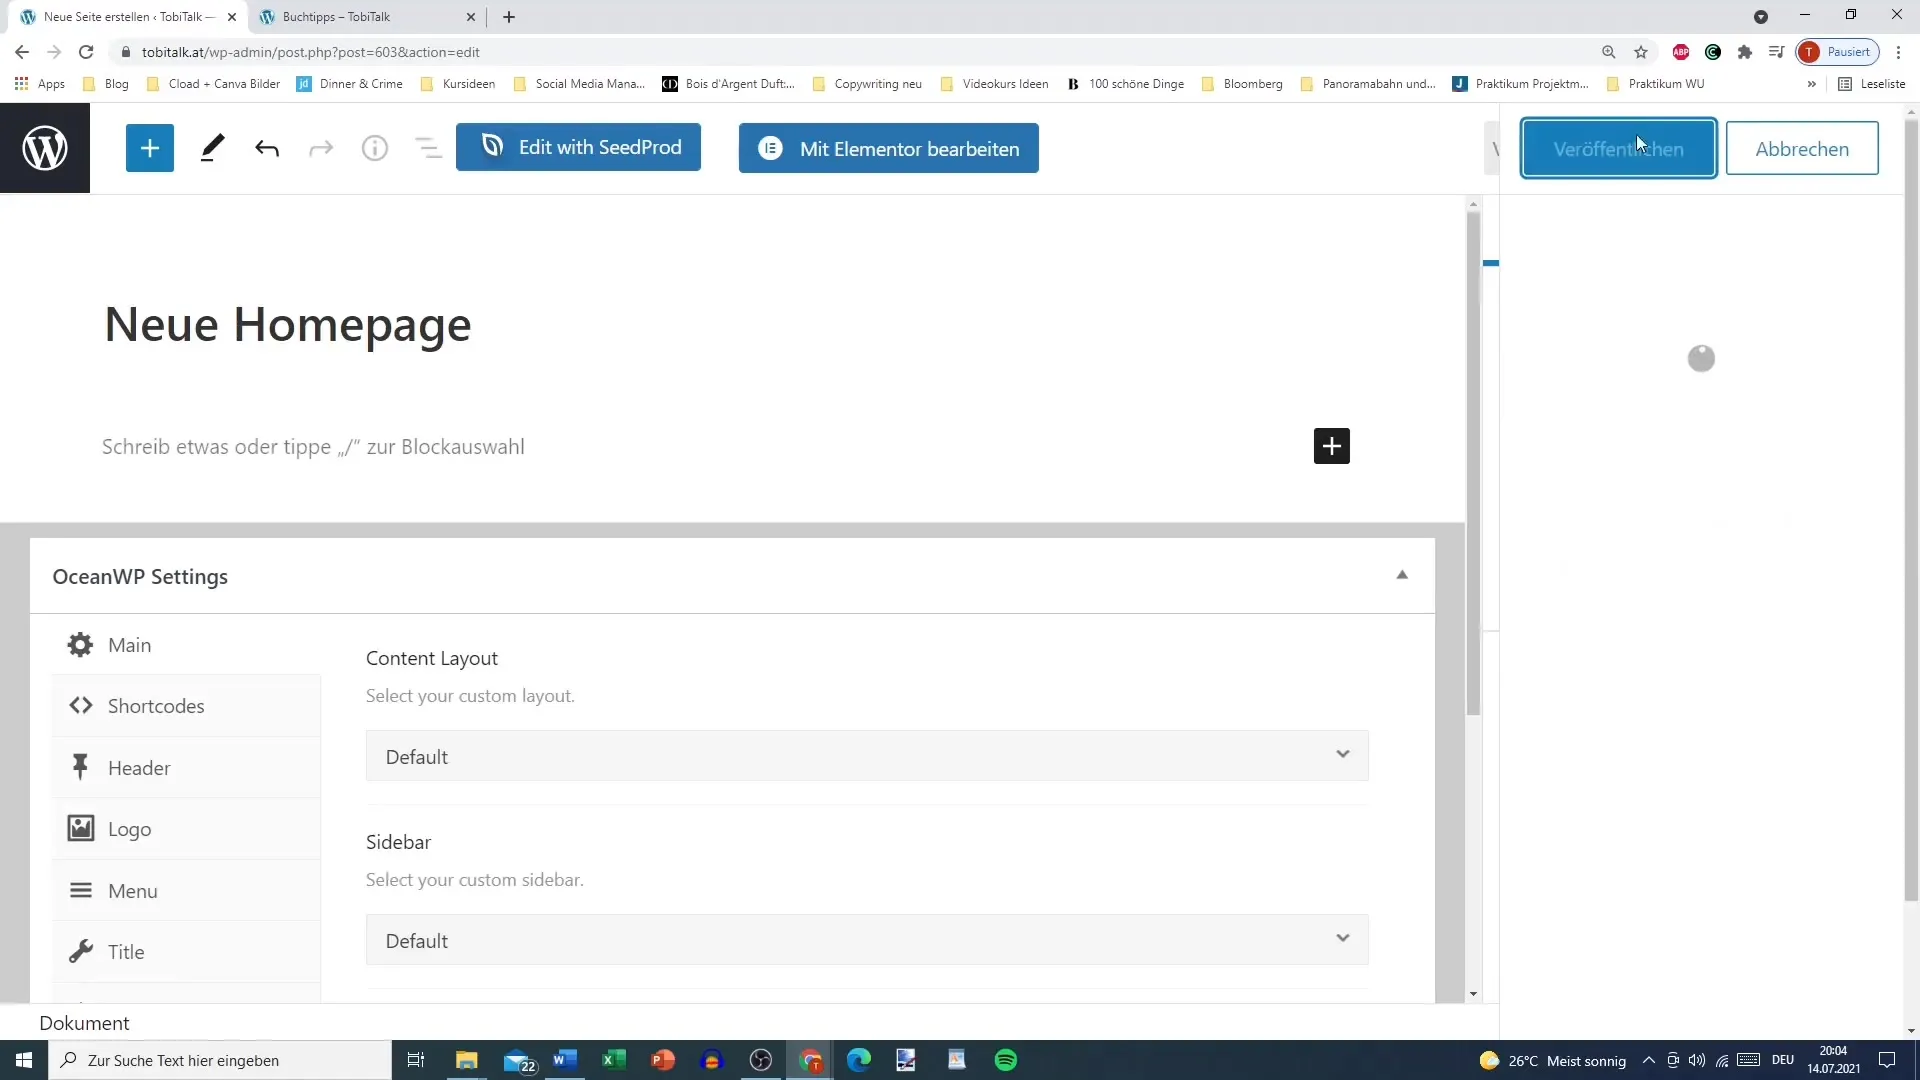This screenshot has width=1920, height=1080.
Task: Click the editor vertical scrollbar thumb
Action: click(1473, 464)
